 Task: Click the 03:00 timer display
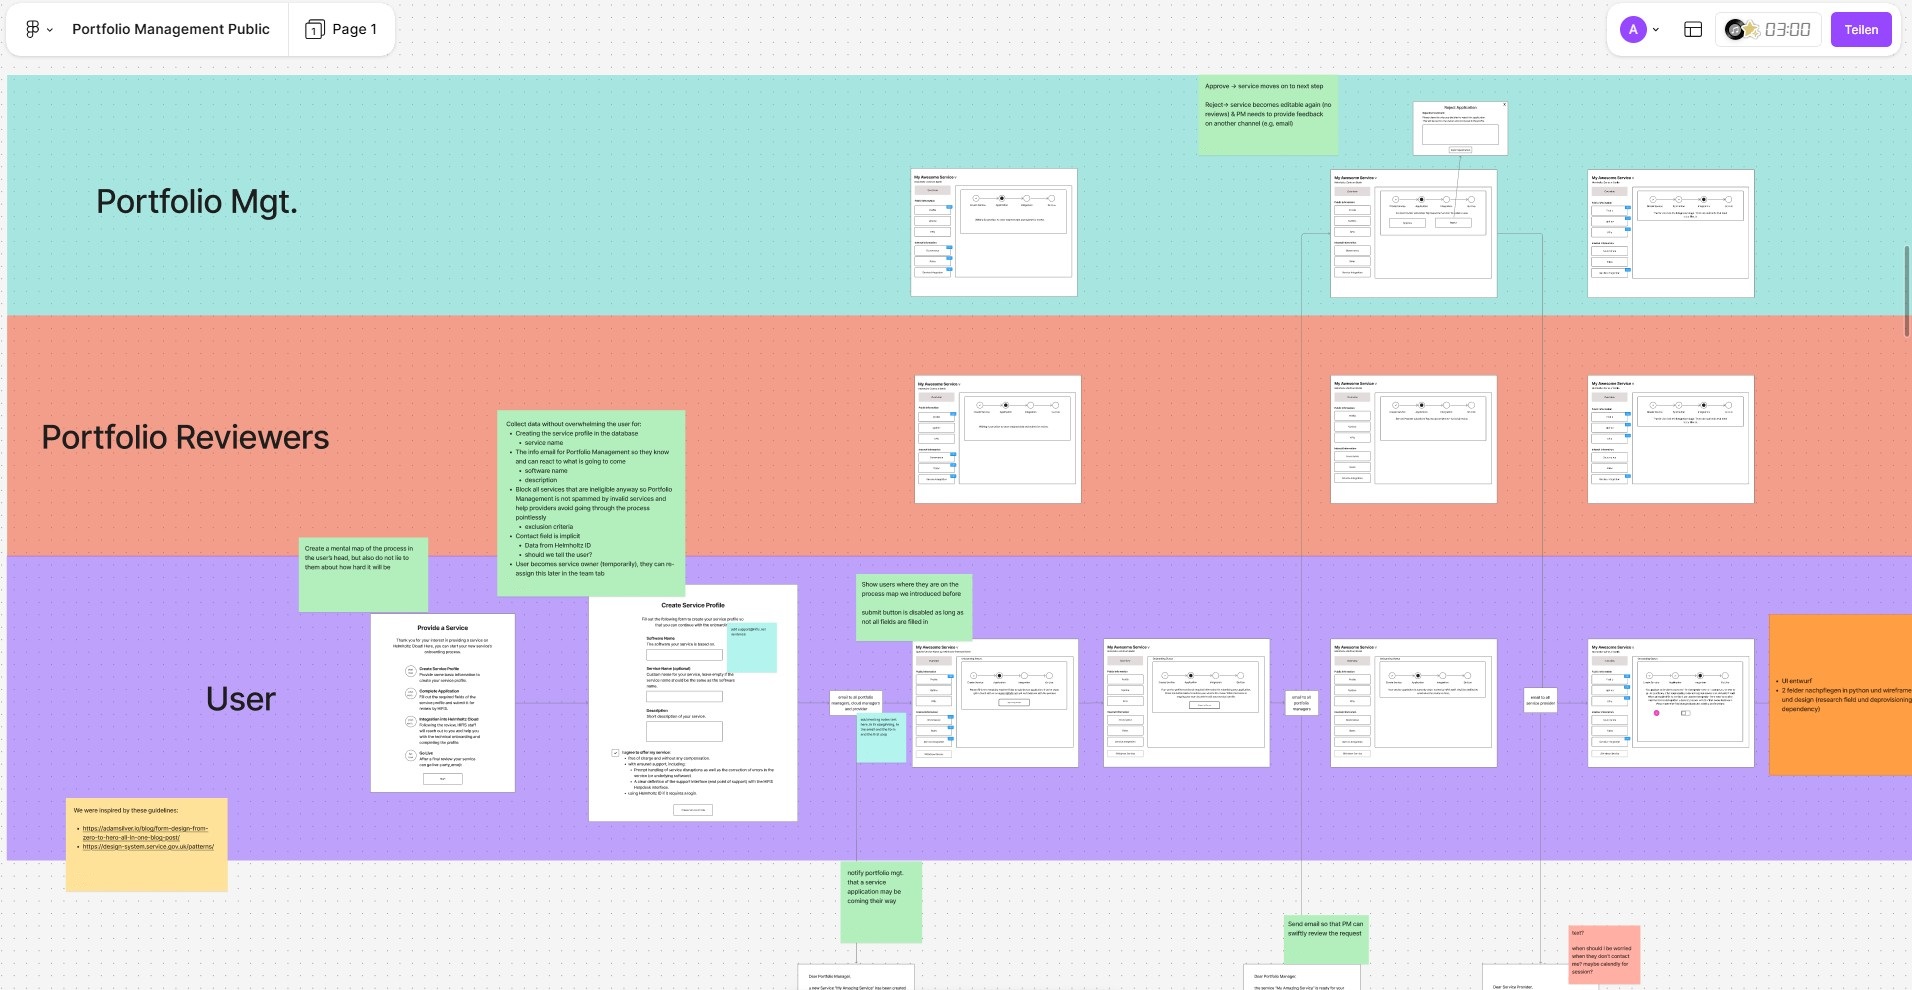1787,29
